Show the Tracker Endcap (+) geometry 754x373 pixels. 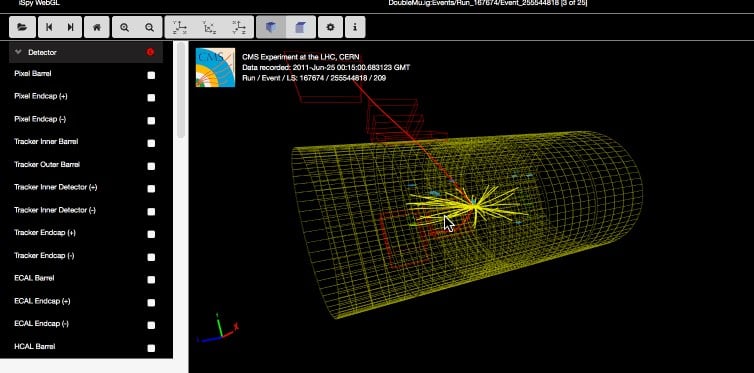click(151, 235)
